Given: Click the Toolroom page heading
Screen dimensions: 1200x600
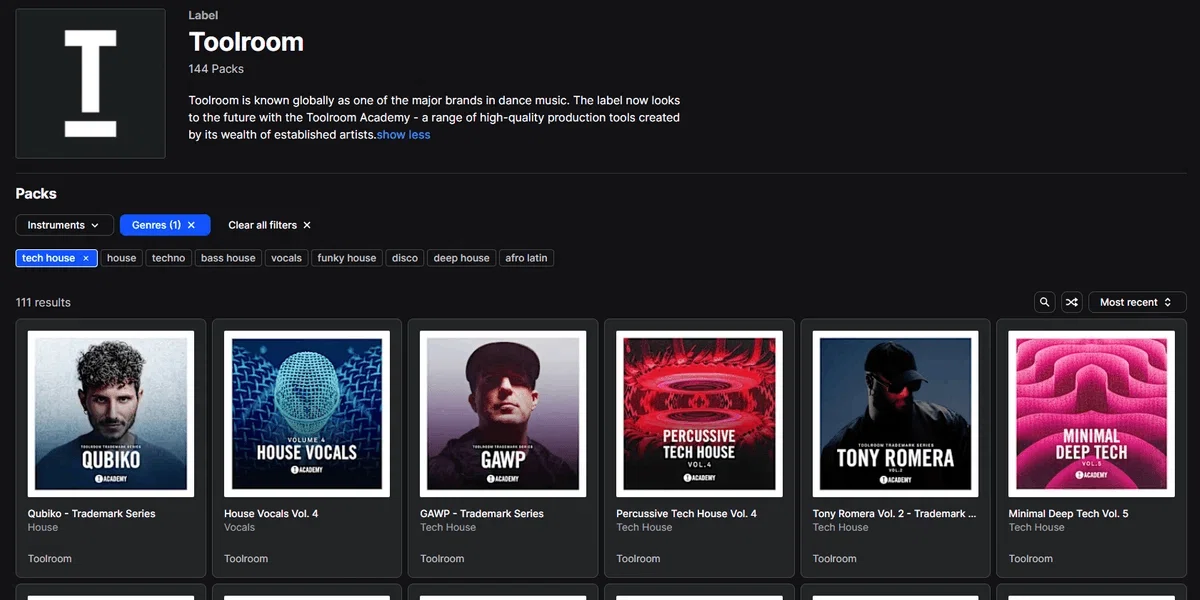Looking at the screenshot, I should coord(246,42).
